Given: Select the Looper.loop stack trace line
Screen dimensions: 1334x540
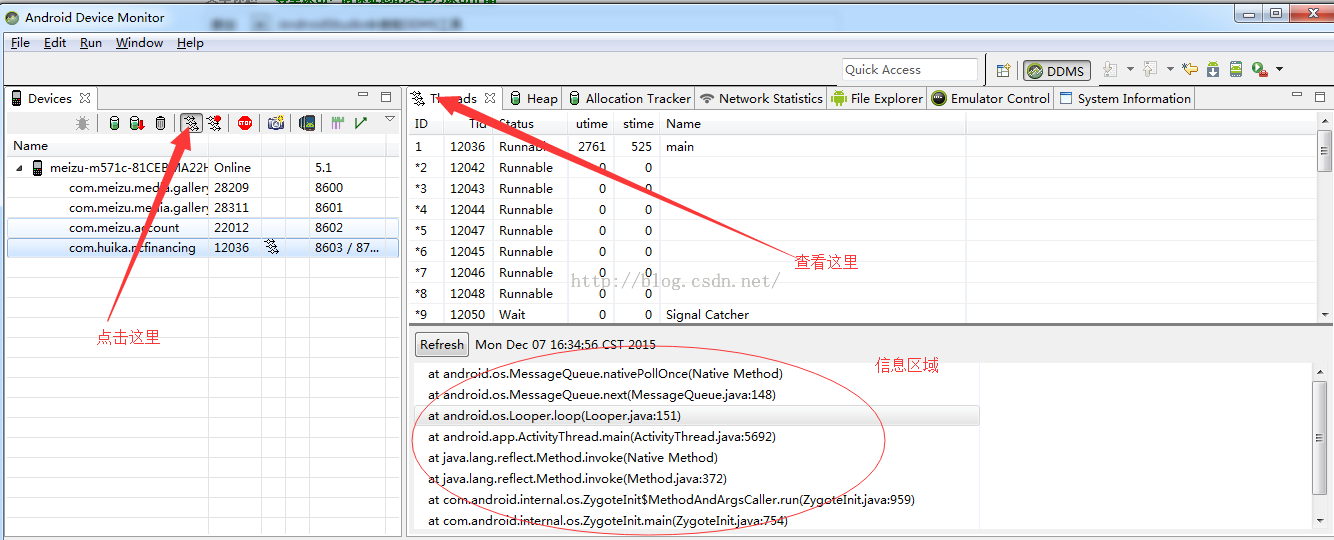Looking at the screenshot, I should click(696, 415).
